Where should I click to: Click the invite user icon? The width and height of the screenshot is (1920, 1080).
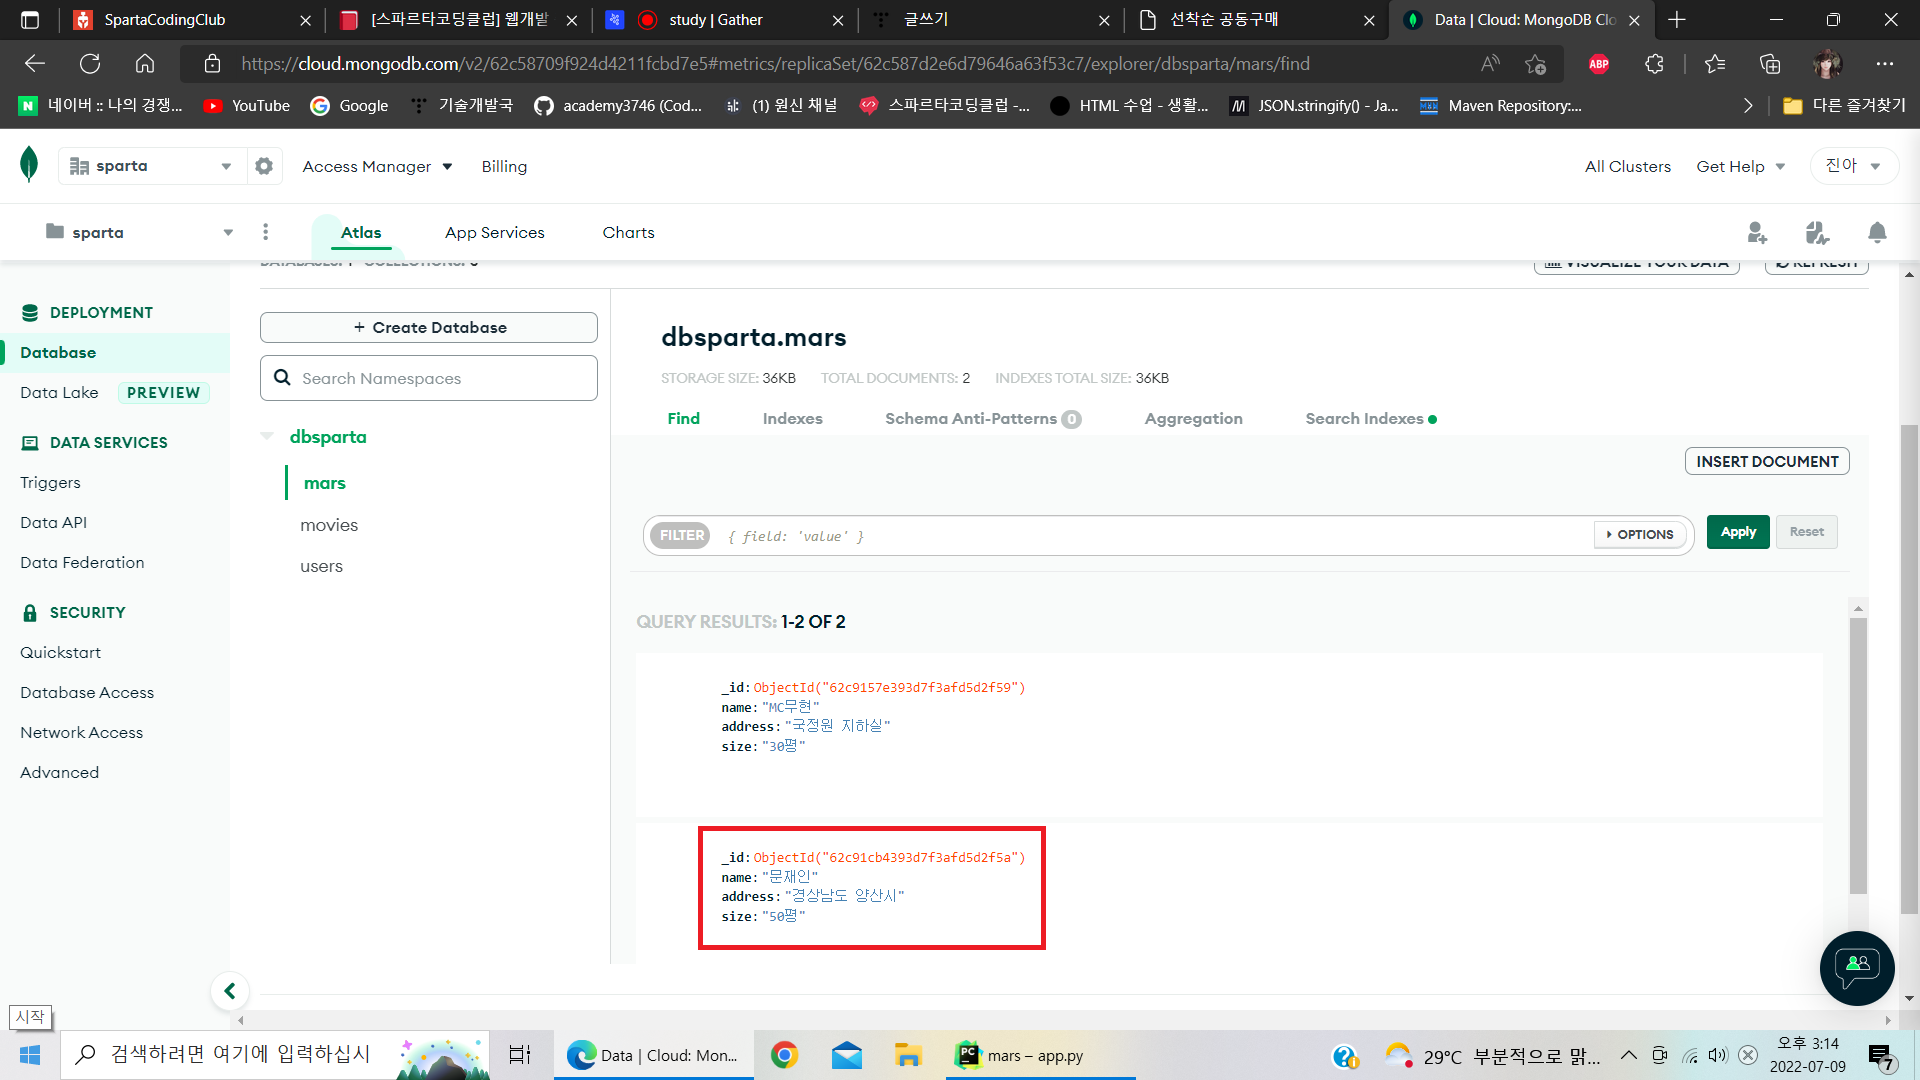[1757, 233]
